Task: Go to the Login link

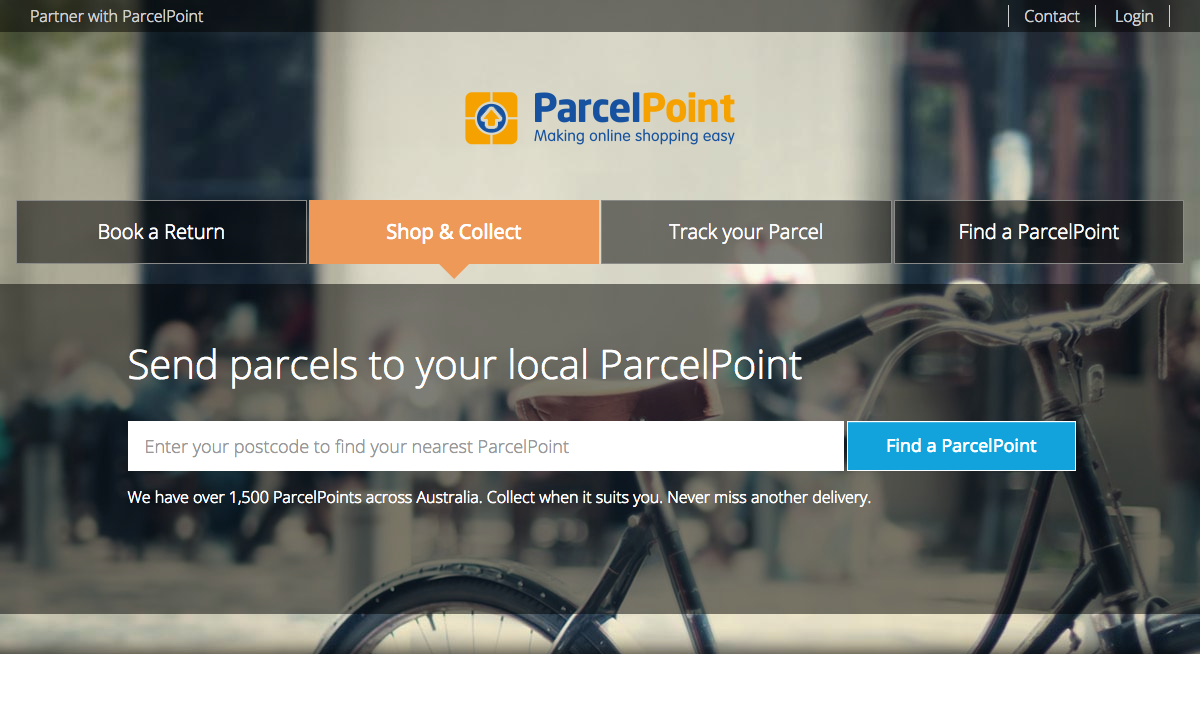Action: (1134, 16)
